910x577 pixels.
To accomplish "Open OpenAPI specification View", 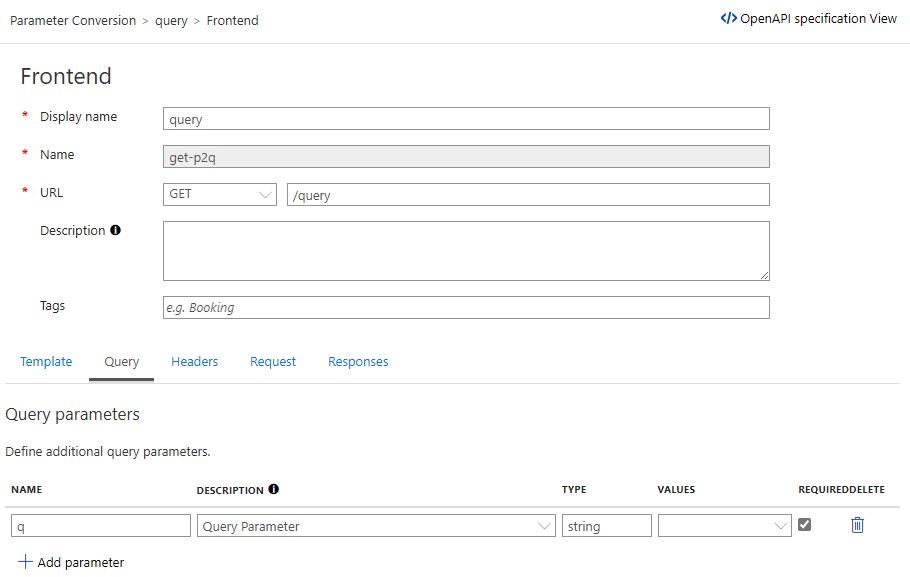I will pos(818,18).
